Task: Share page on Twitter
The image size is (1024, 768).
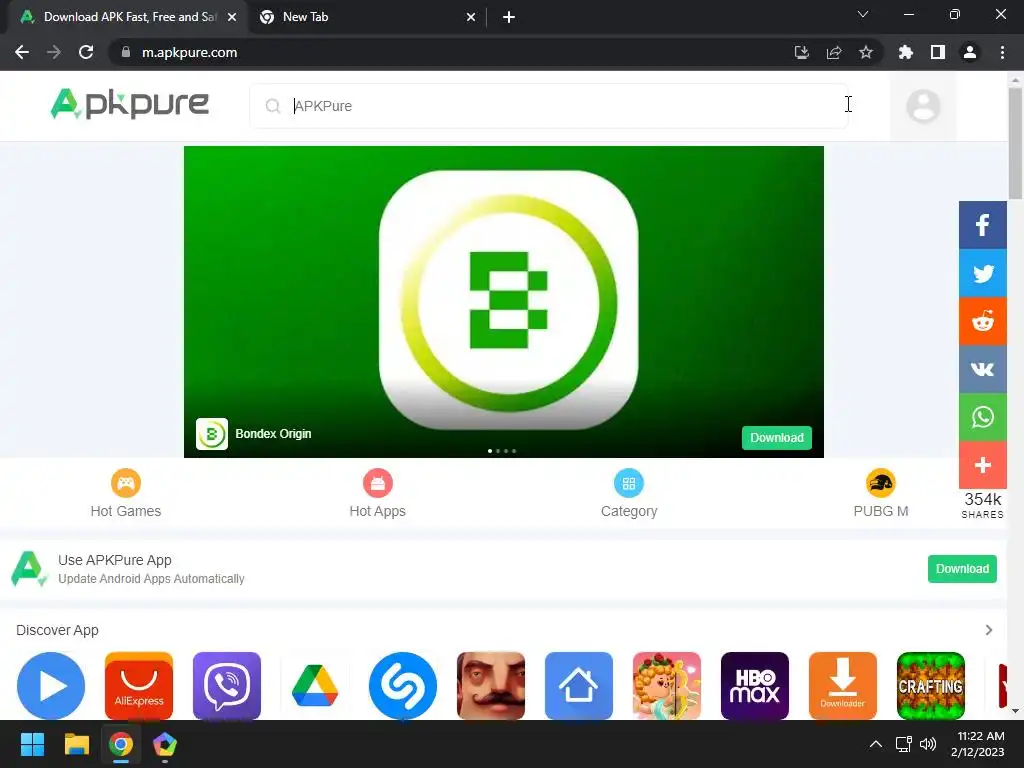Action: (982, 273)
